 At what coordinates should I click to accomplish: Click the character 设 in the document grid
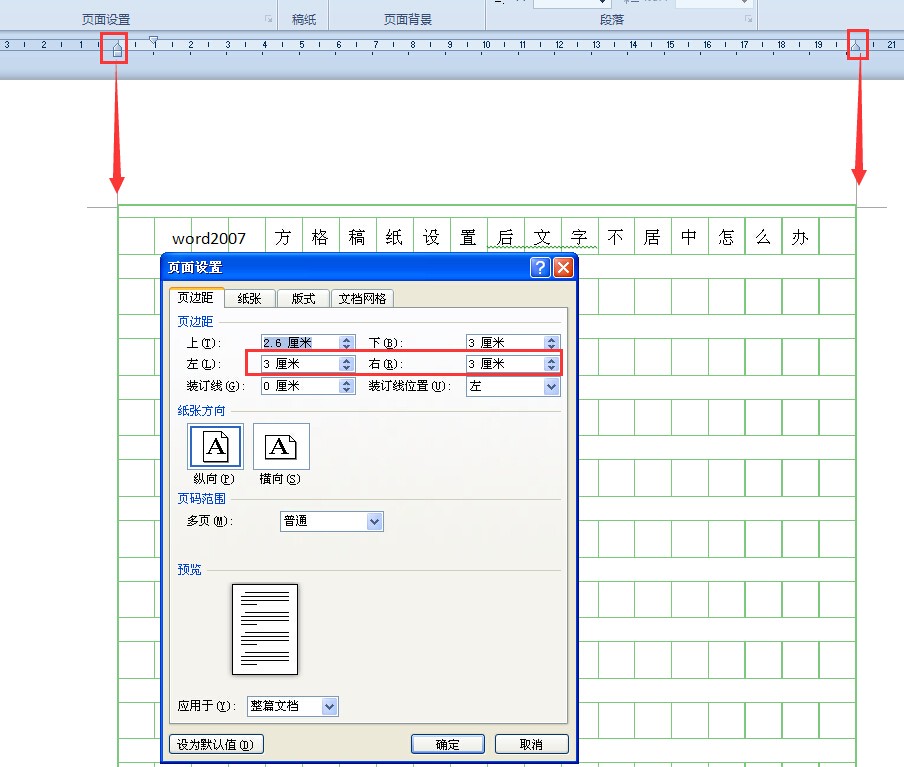pyautogui.click(x=431, y=237)
